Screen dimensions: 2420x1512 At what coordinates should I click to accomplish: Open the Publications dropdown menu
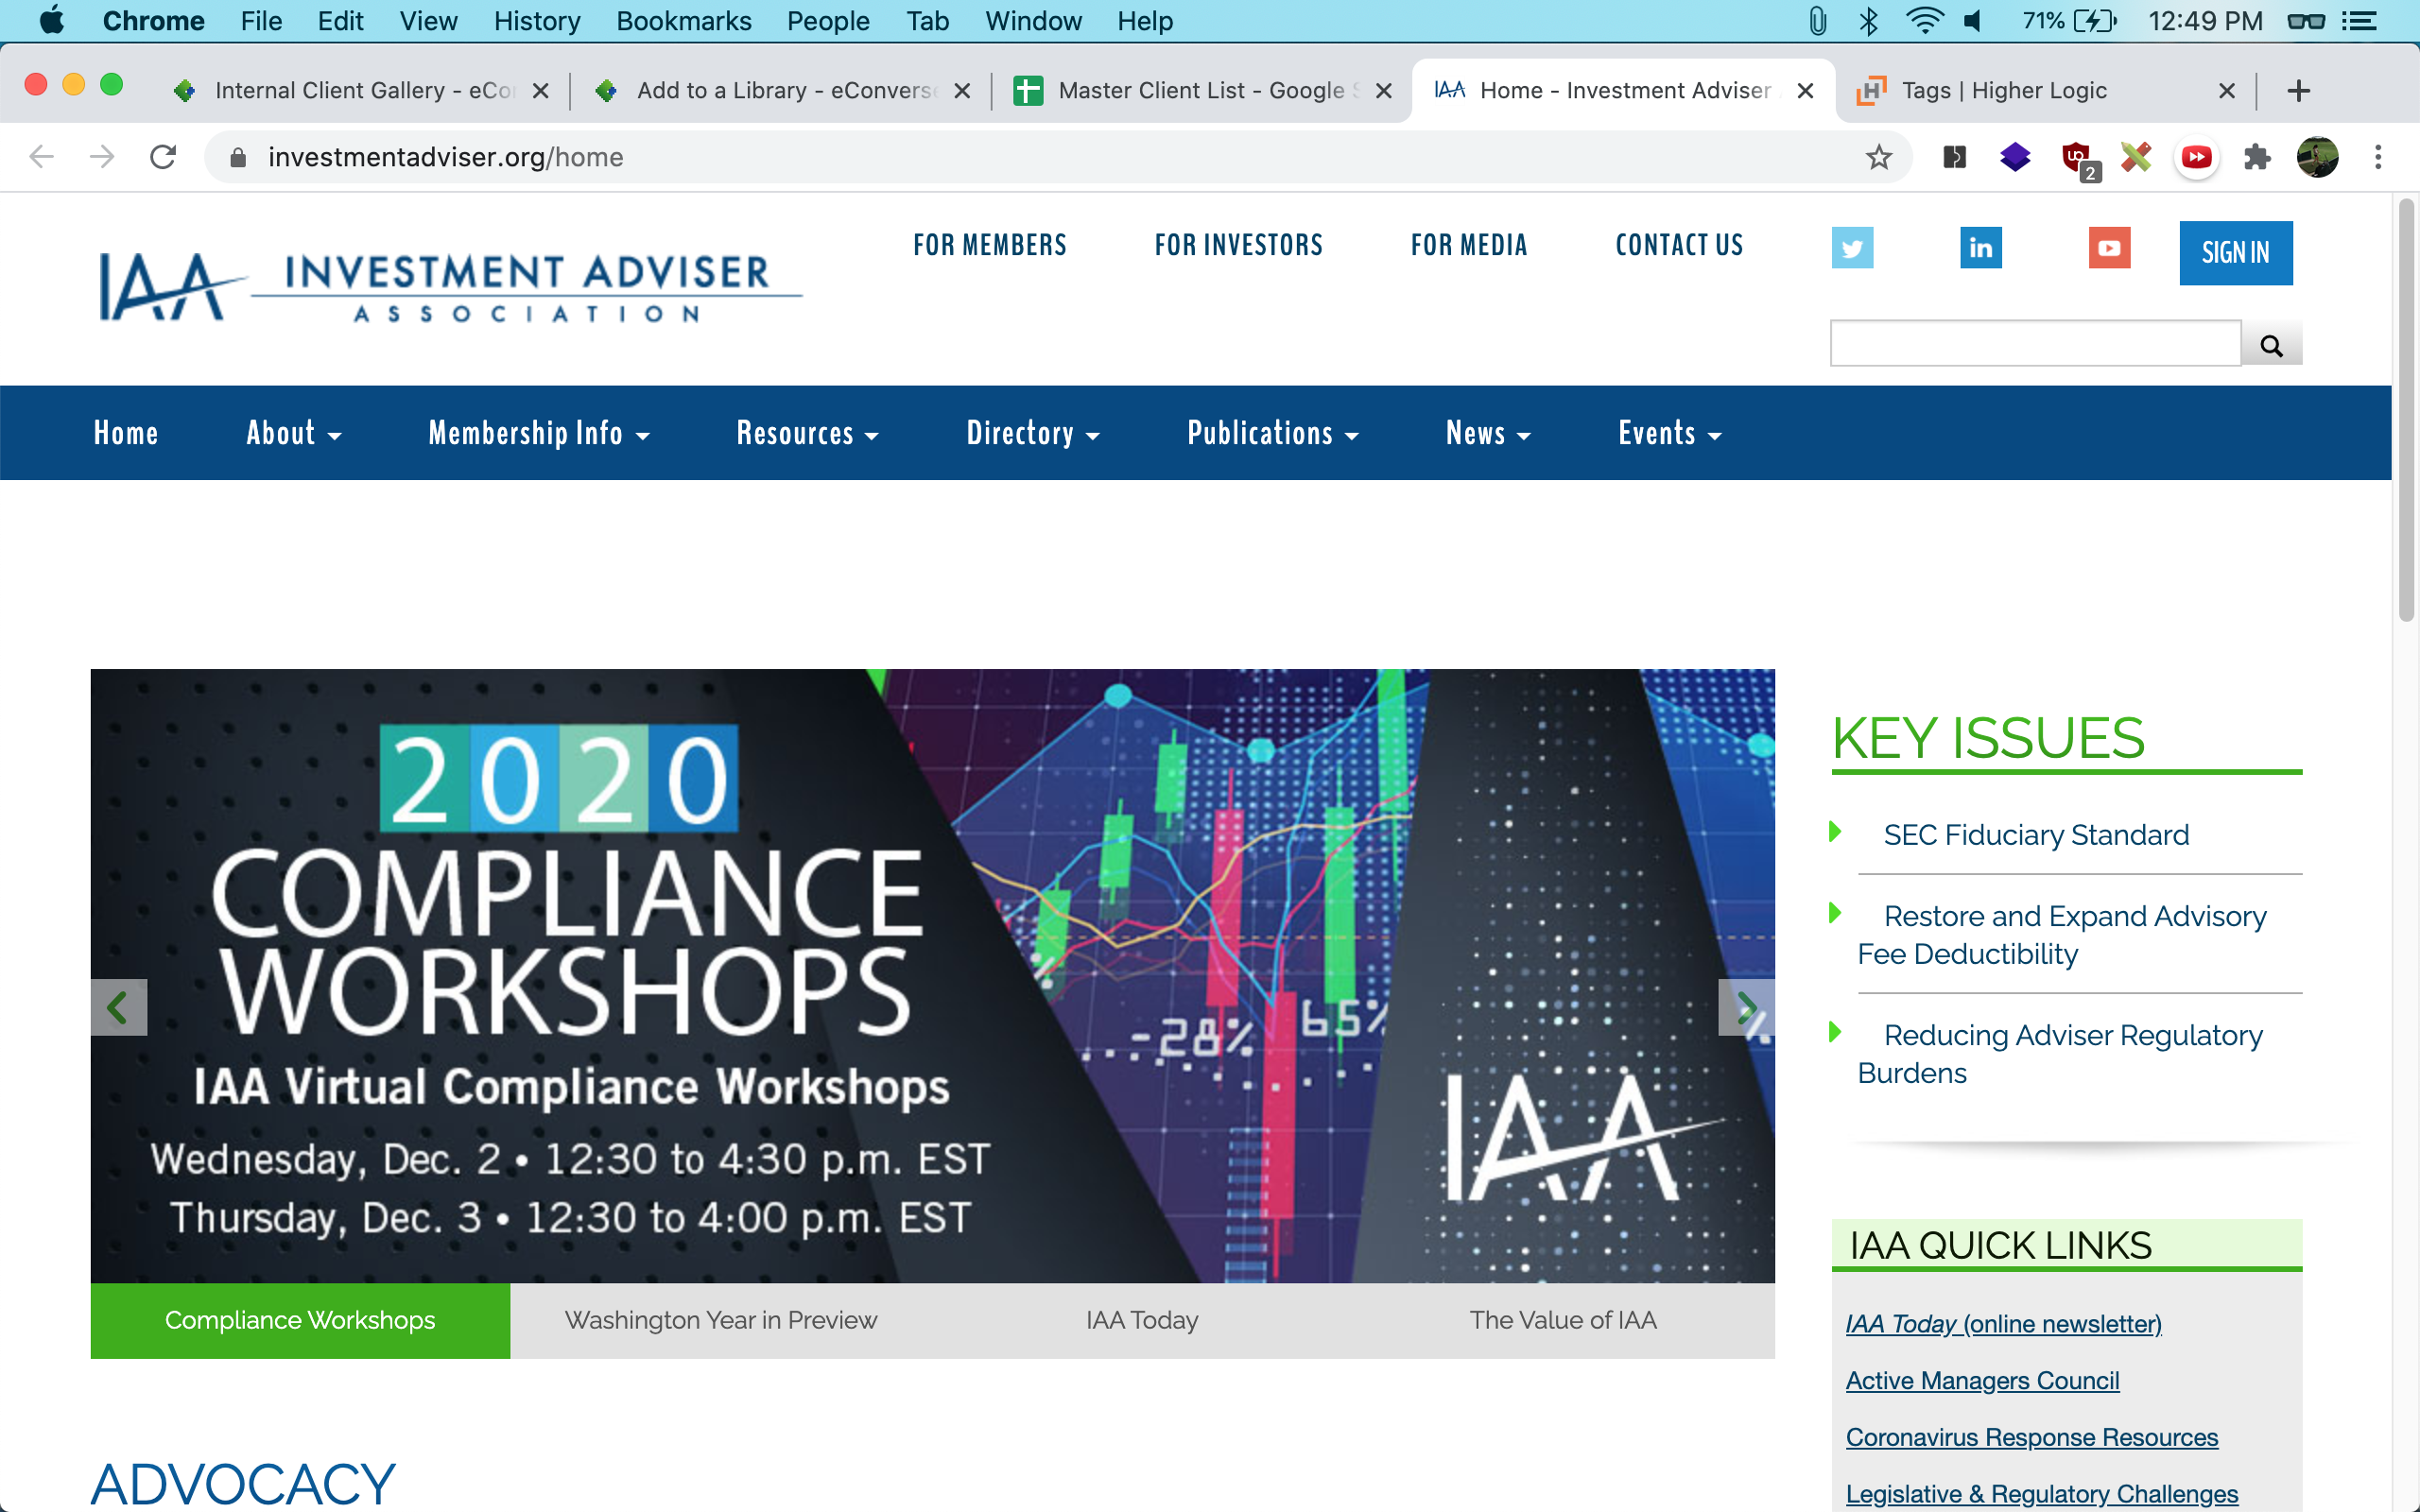(1272, 433)
